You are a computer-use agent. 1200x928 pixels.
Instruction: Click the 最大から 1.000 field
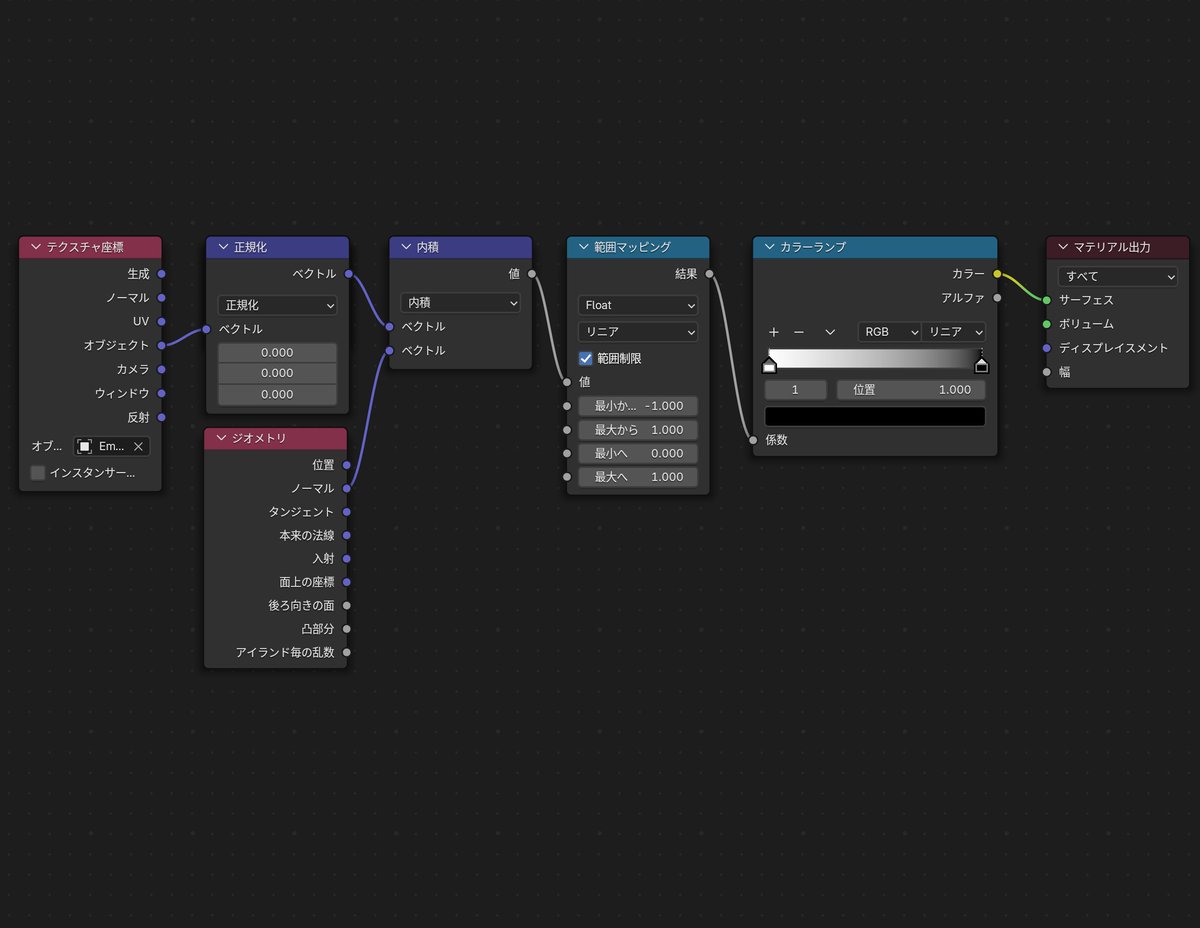point(638,430)
